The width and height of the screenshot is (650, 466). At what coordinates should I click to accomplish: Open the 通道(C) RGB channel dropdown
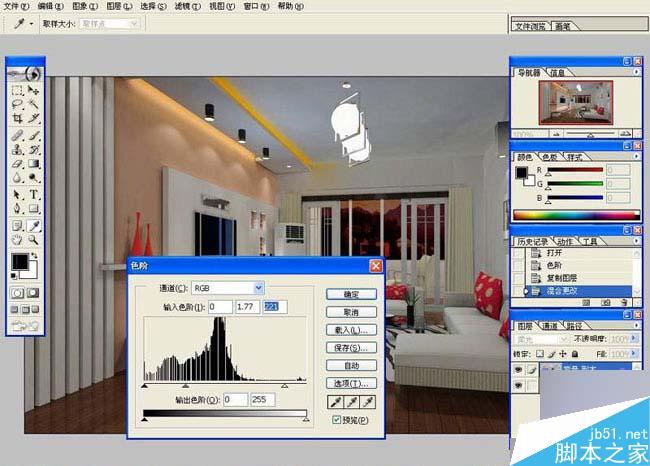point(259,288)
